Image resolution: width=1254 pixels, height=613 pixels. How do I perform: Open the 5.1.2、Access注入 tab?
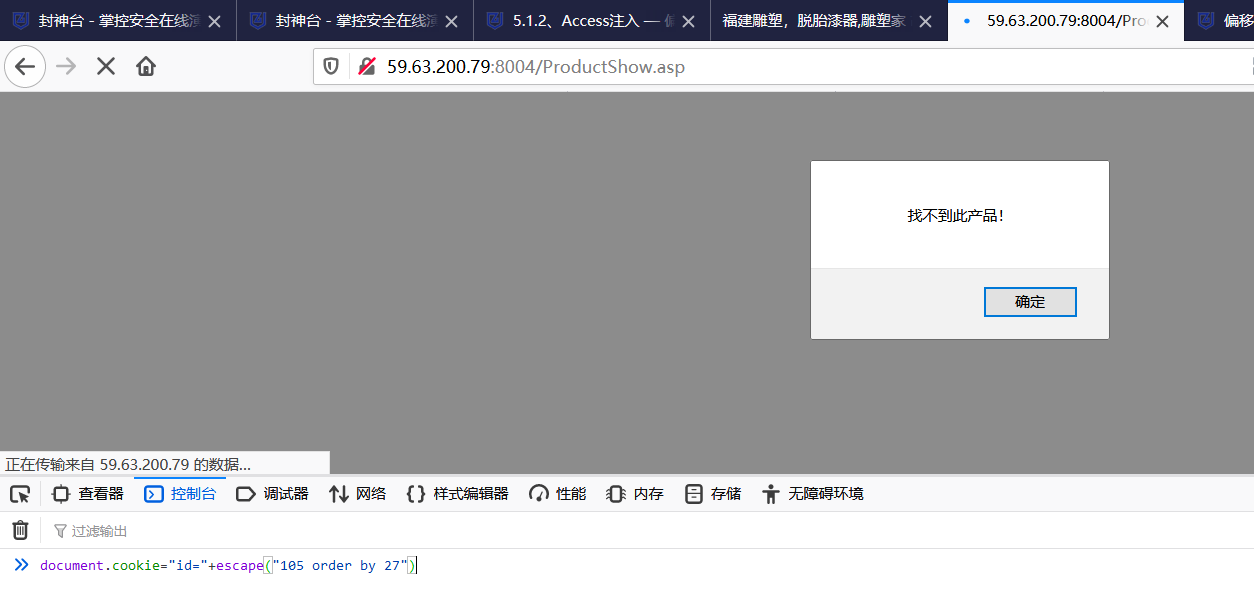tap(592, 21)
